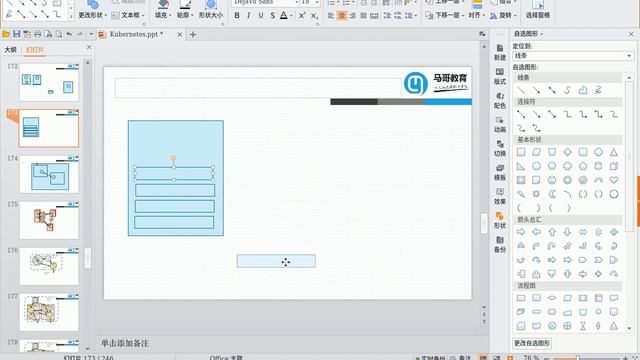Viewport: 640px width, 360px height.
Task: Close the slide thumbnail pane
Action: pos(89,47)
